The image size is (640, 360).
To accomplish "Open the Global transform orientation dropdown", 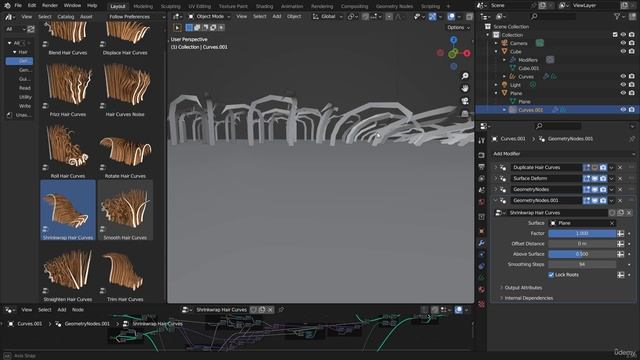I will [327, 16].
